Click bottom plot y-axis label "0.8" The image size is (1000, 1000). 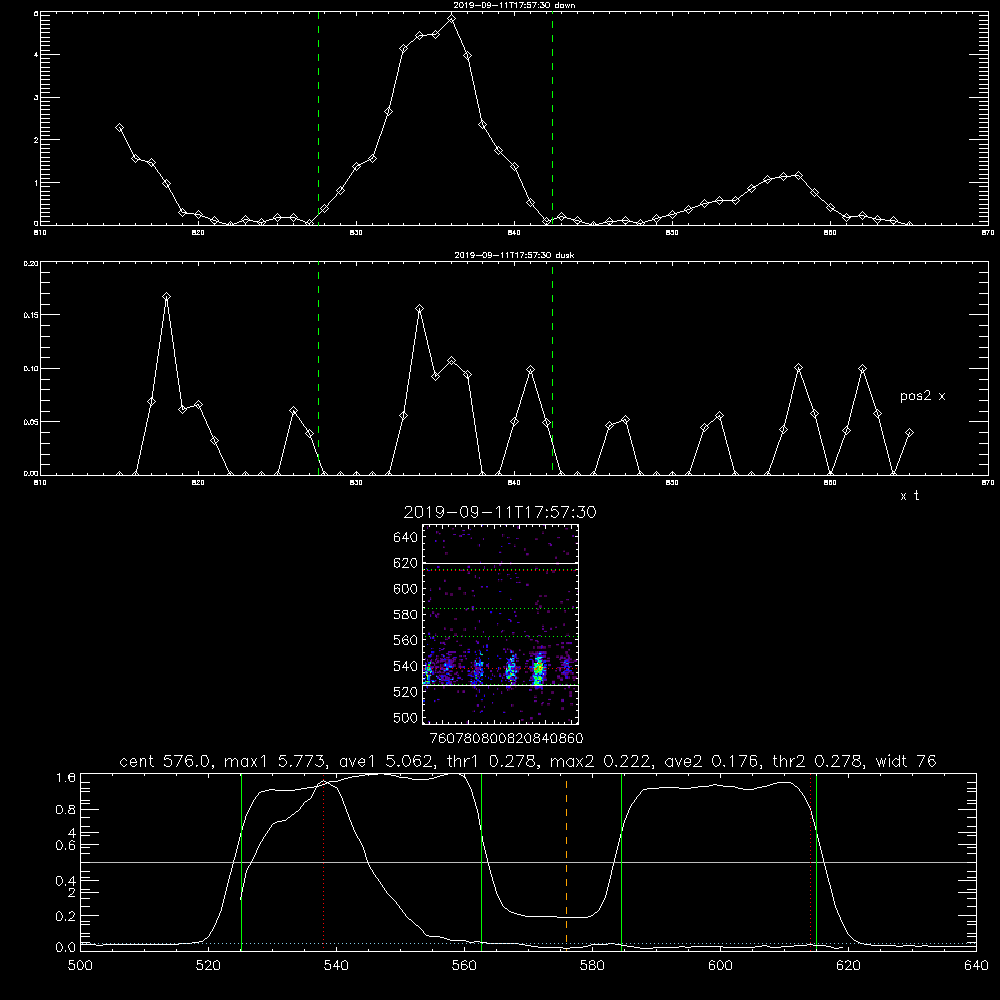pyautogui.click(x=66, y=809)
